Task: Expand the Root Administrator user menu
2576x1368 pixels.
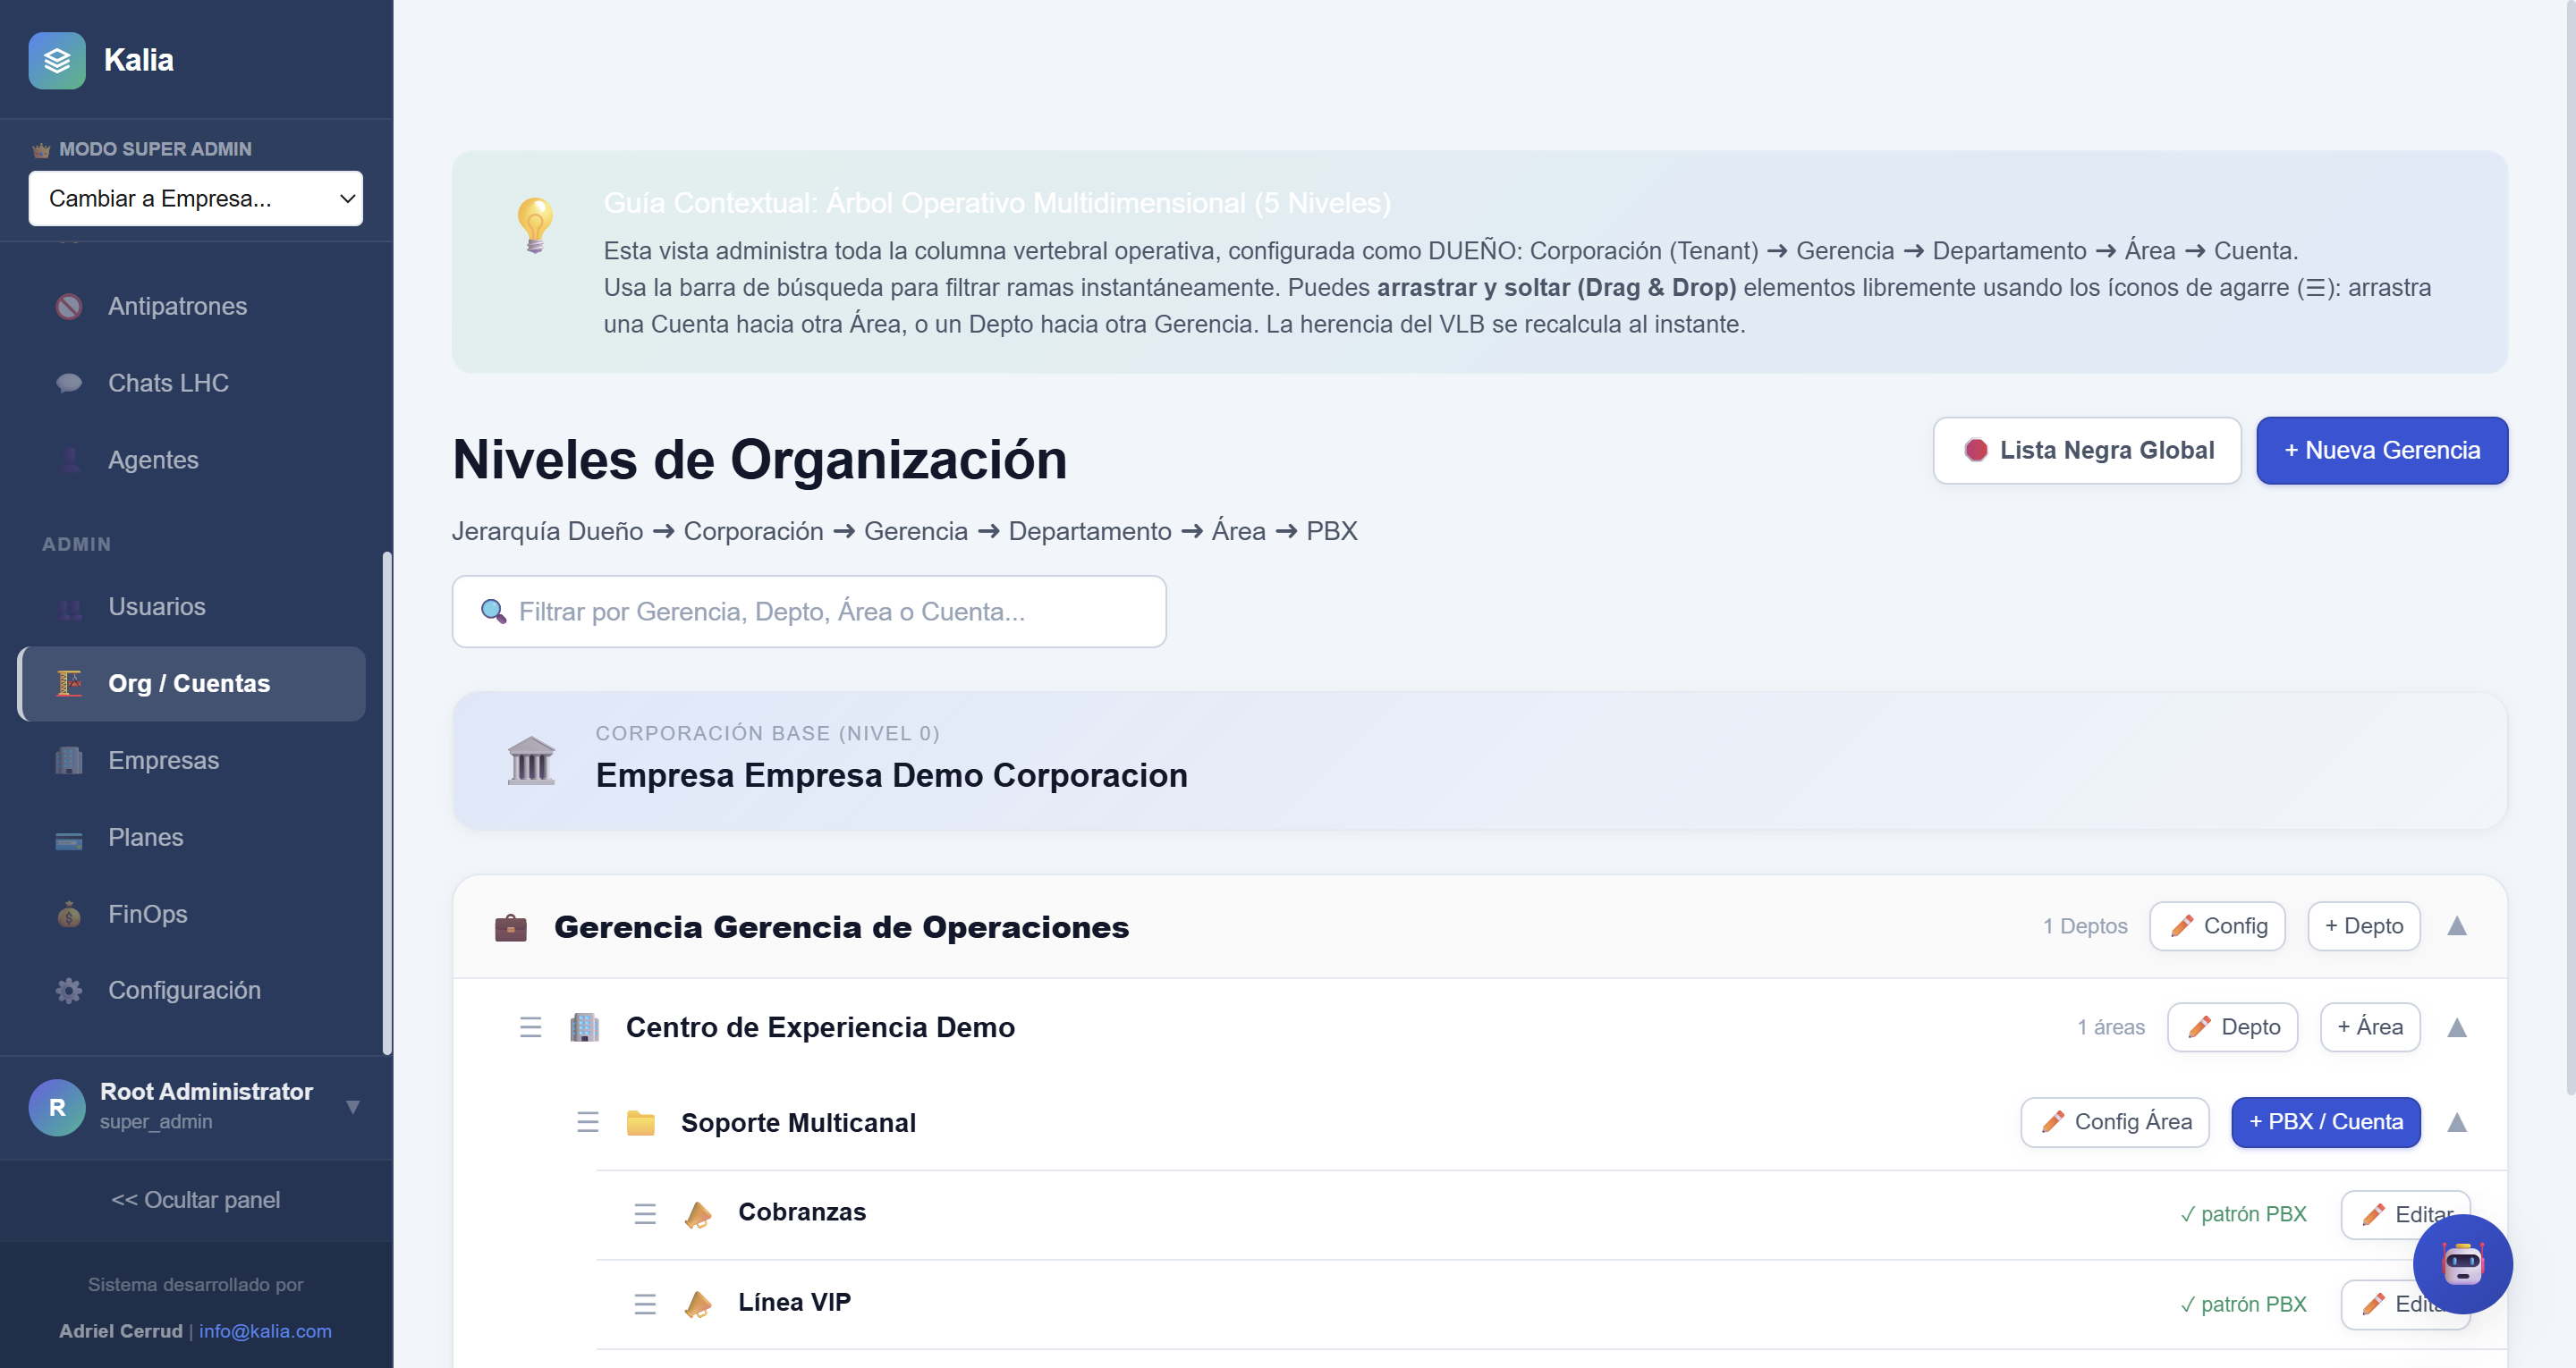Action: (352, 1106)
